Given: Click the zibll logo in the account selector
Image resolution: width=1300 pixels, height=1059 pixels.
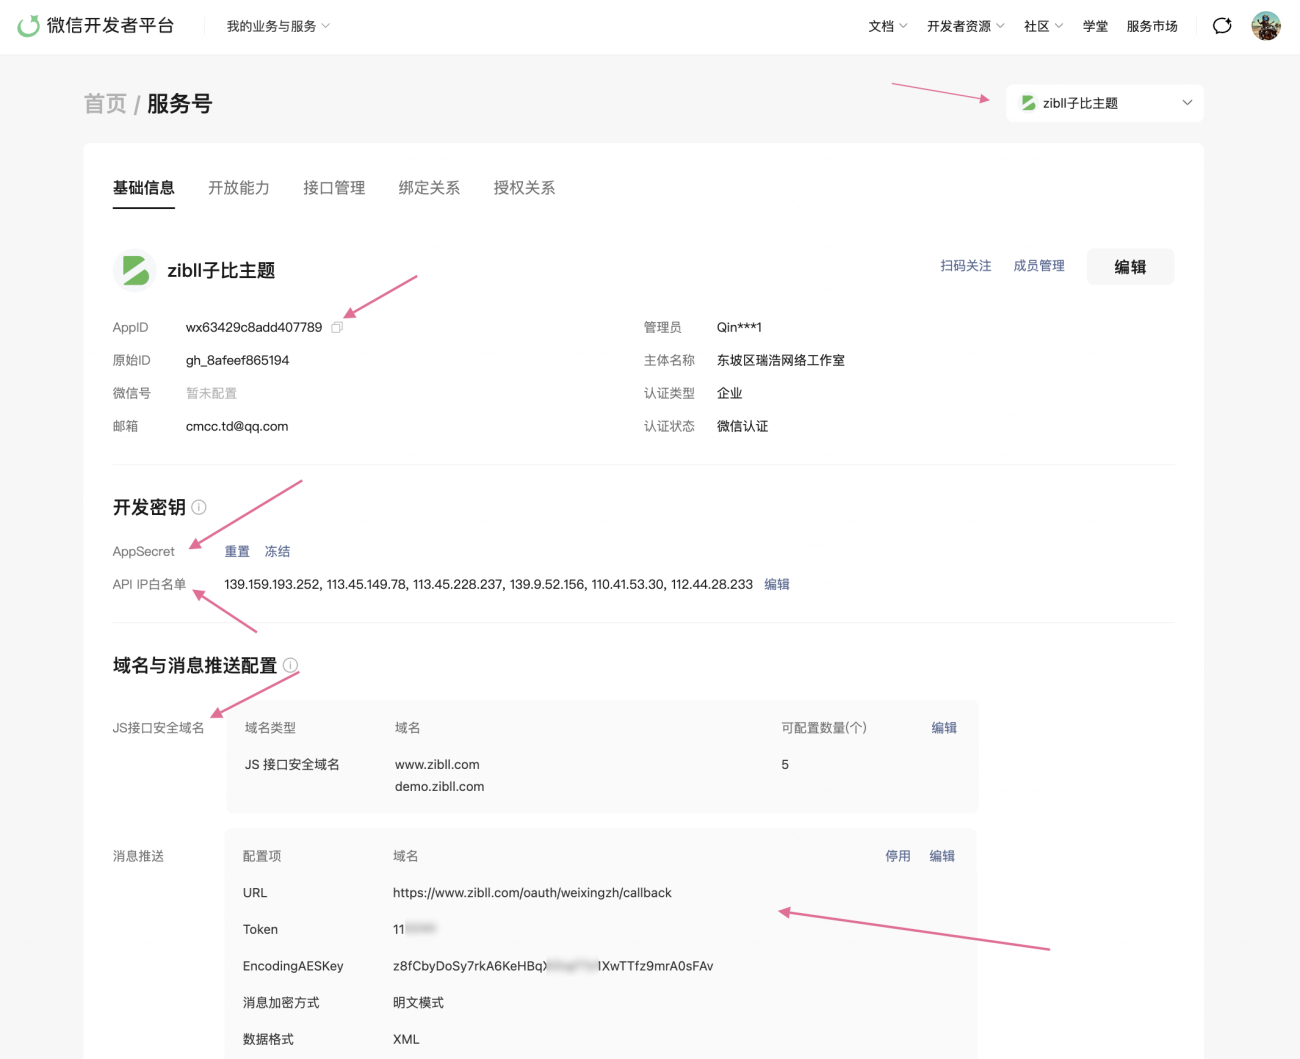Looking at the screenshot, I should (1028, 102).
